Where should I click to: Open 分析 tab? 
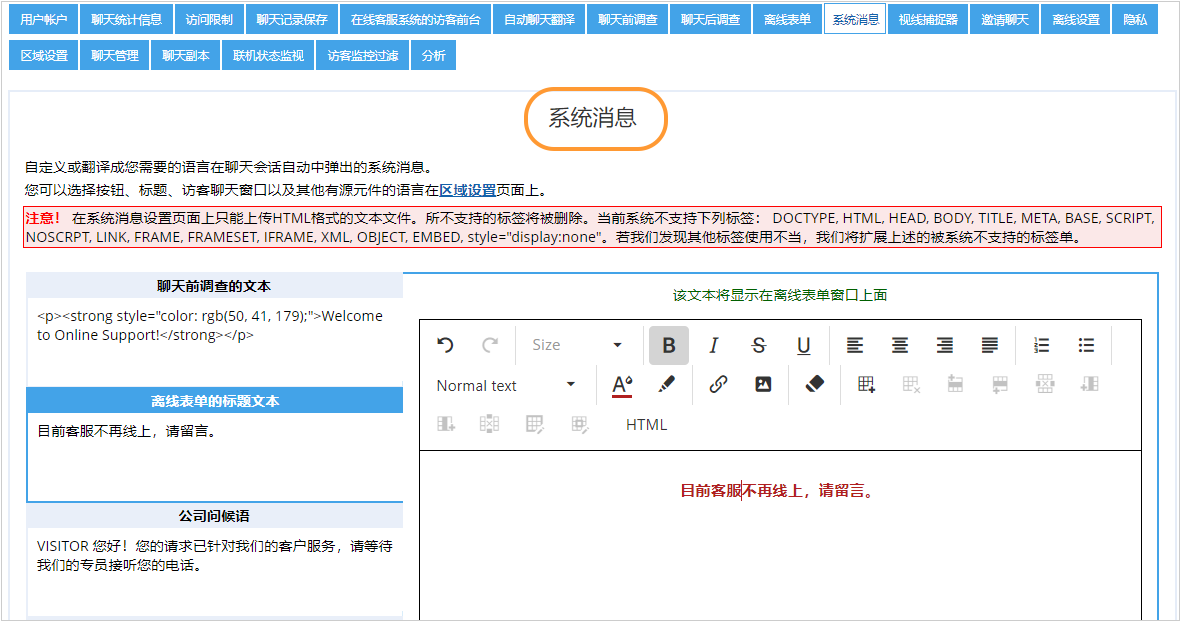(433, 56)
